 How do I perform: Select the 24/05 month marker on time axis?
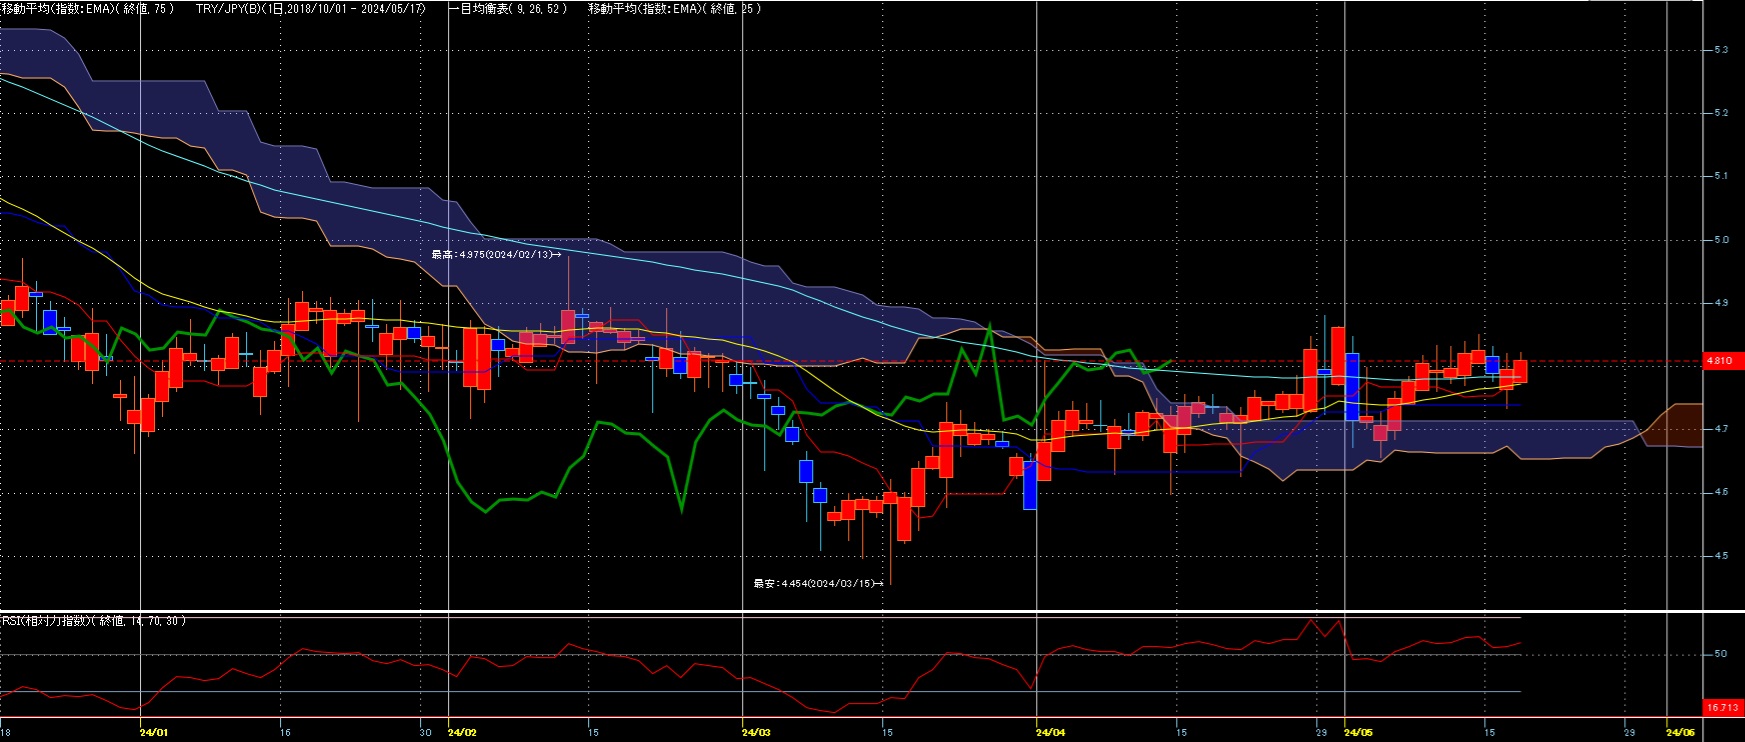[1359, 733]
